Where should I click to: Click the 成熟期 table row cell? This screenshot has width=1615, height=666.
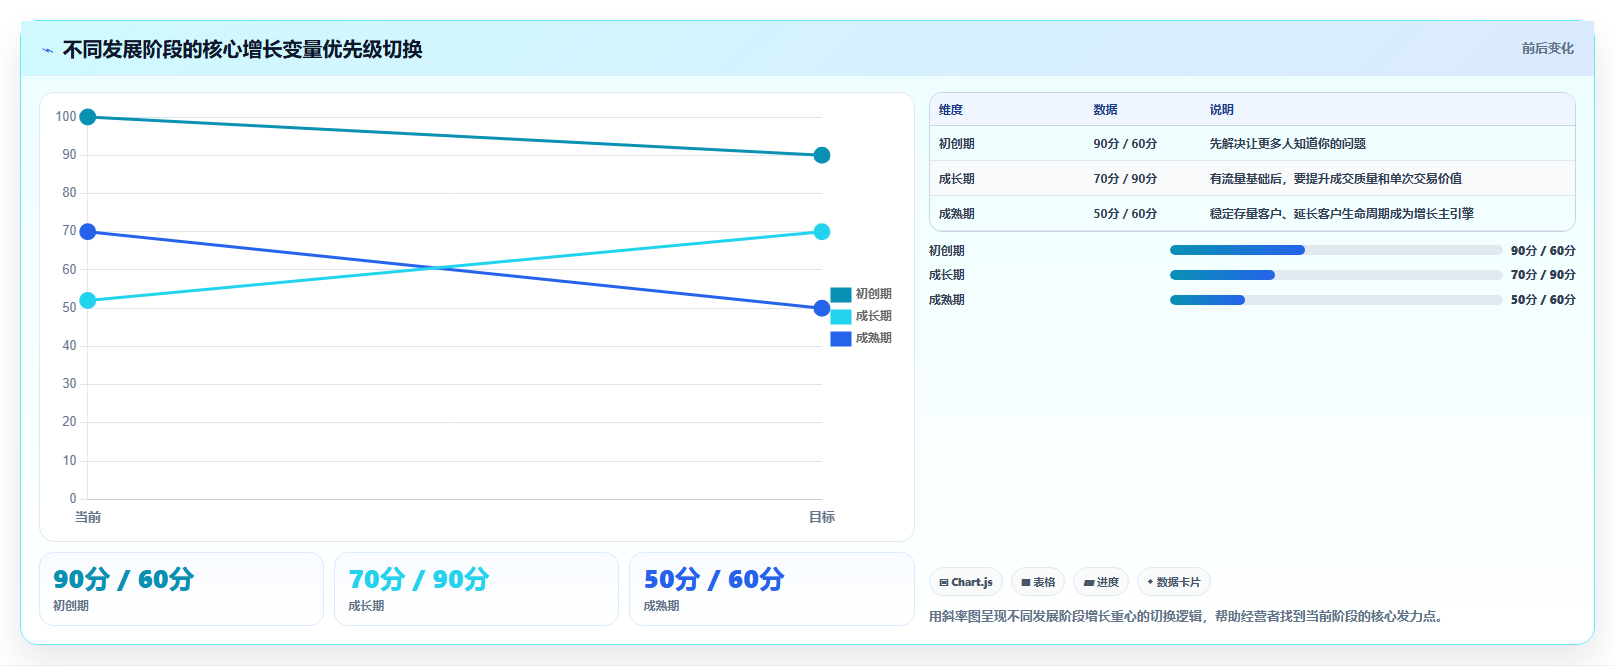(957, 214)
